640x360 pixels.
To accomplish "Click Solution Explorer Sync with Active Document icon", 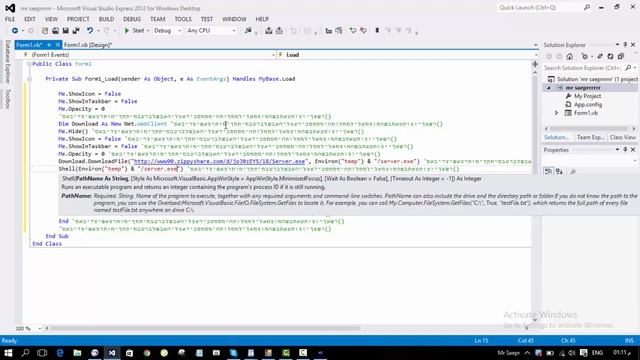I will point(600,57).
